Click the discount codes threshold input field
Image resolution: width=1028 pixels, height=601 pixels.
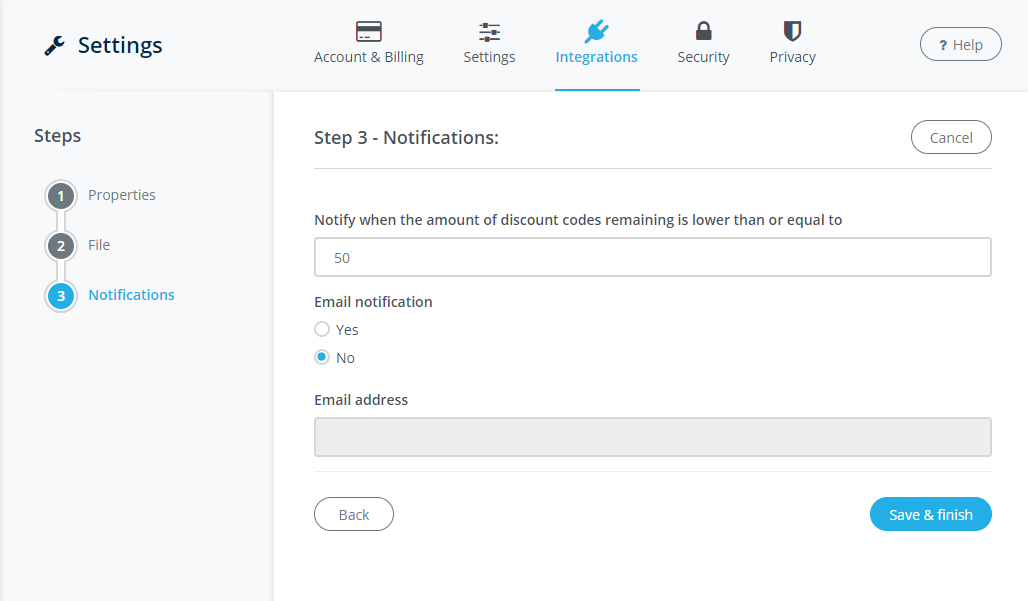652,257
